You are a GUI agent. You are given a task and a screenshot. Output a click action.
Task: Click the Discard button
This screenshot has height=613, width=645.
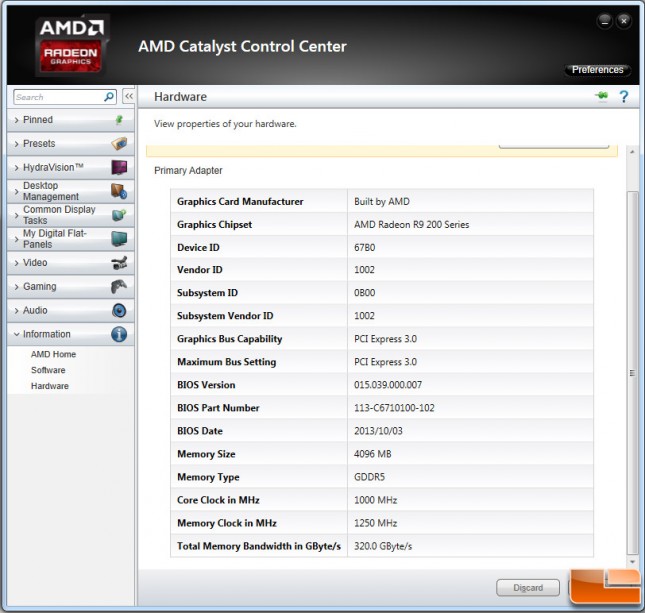[x=528, y=587]
